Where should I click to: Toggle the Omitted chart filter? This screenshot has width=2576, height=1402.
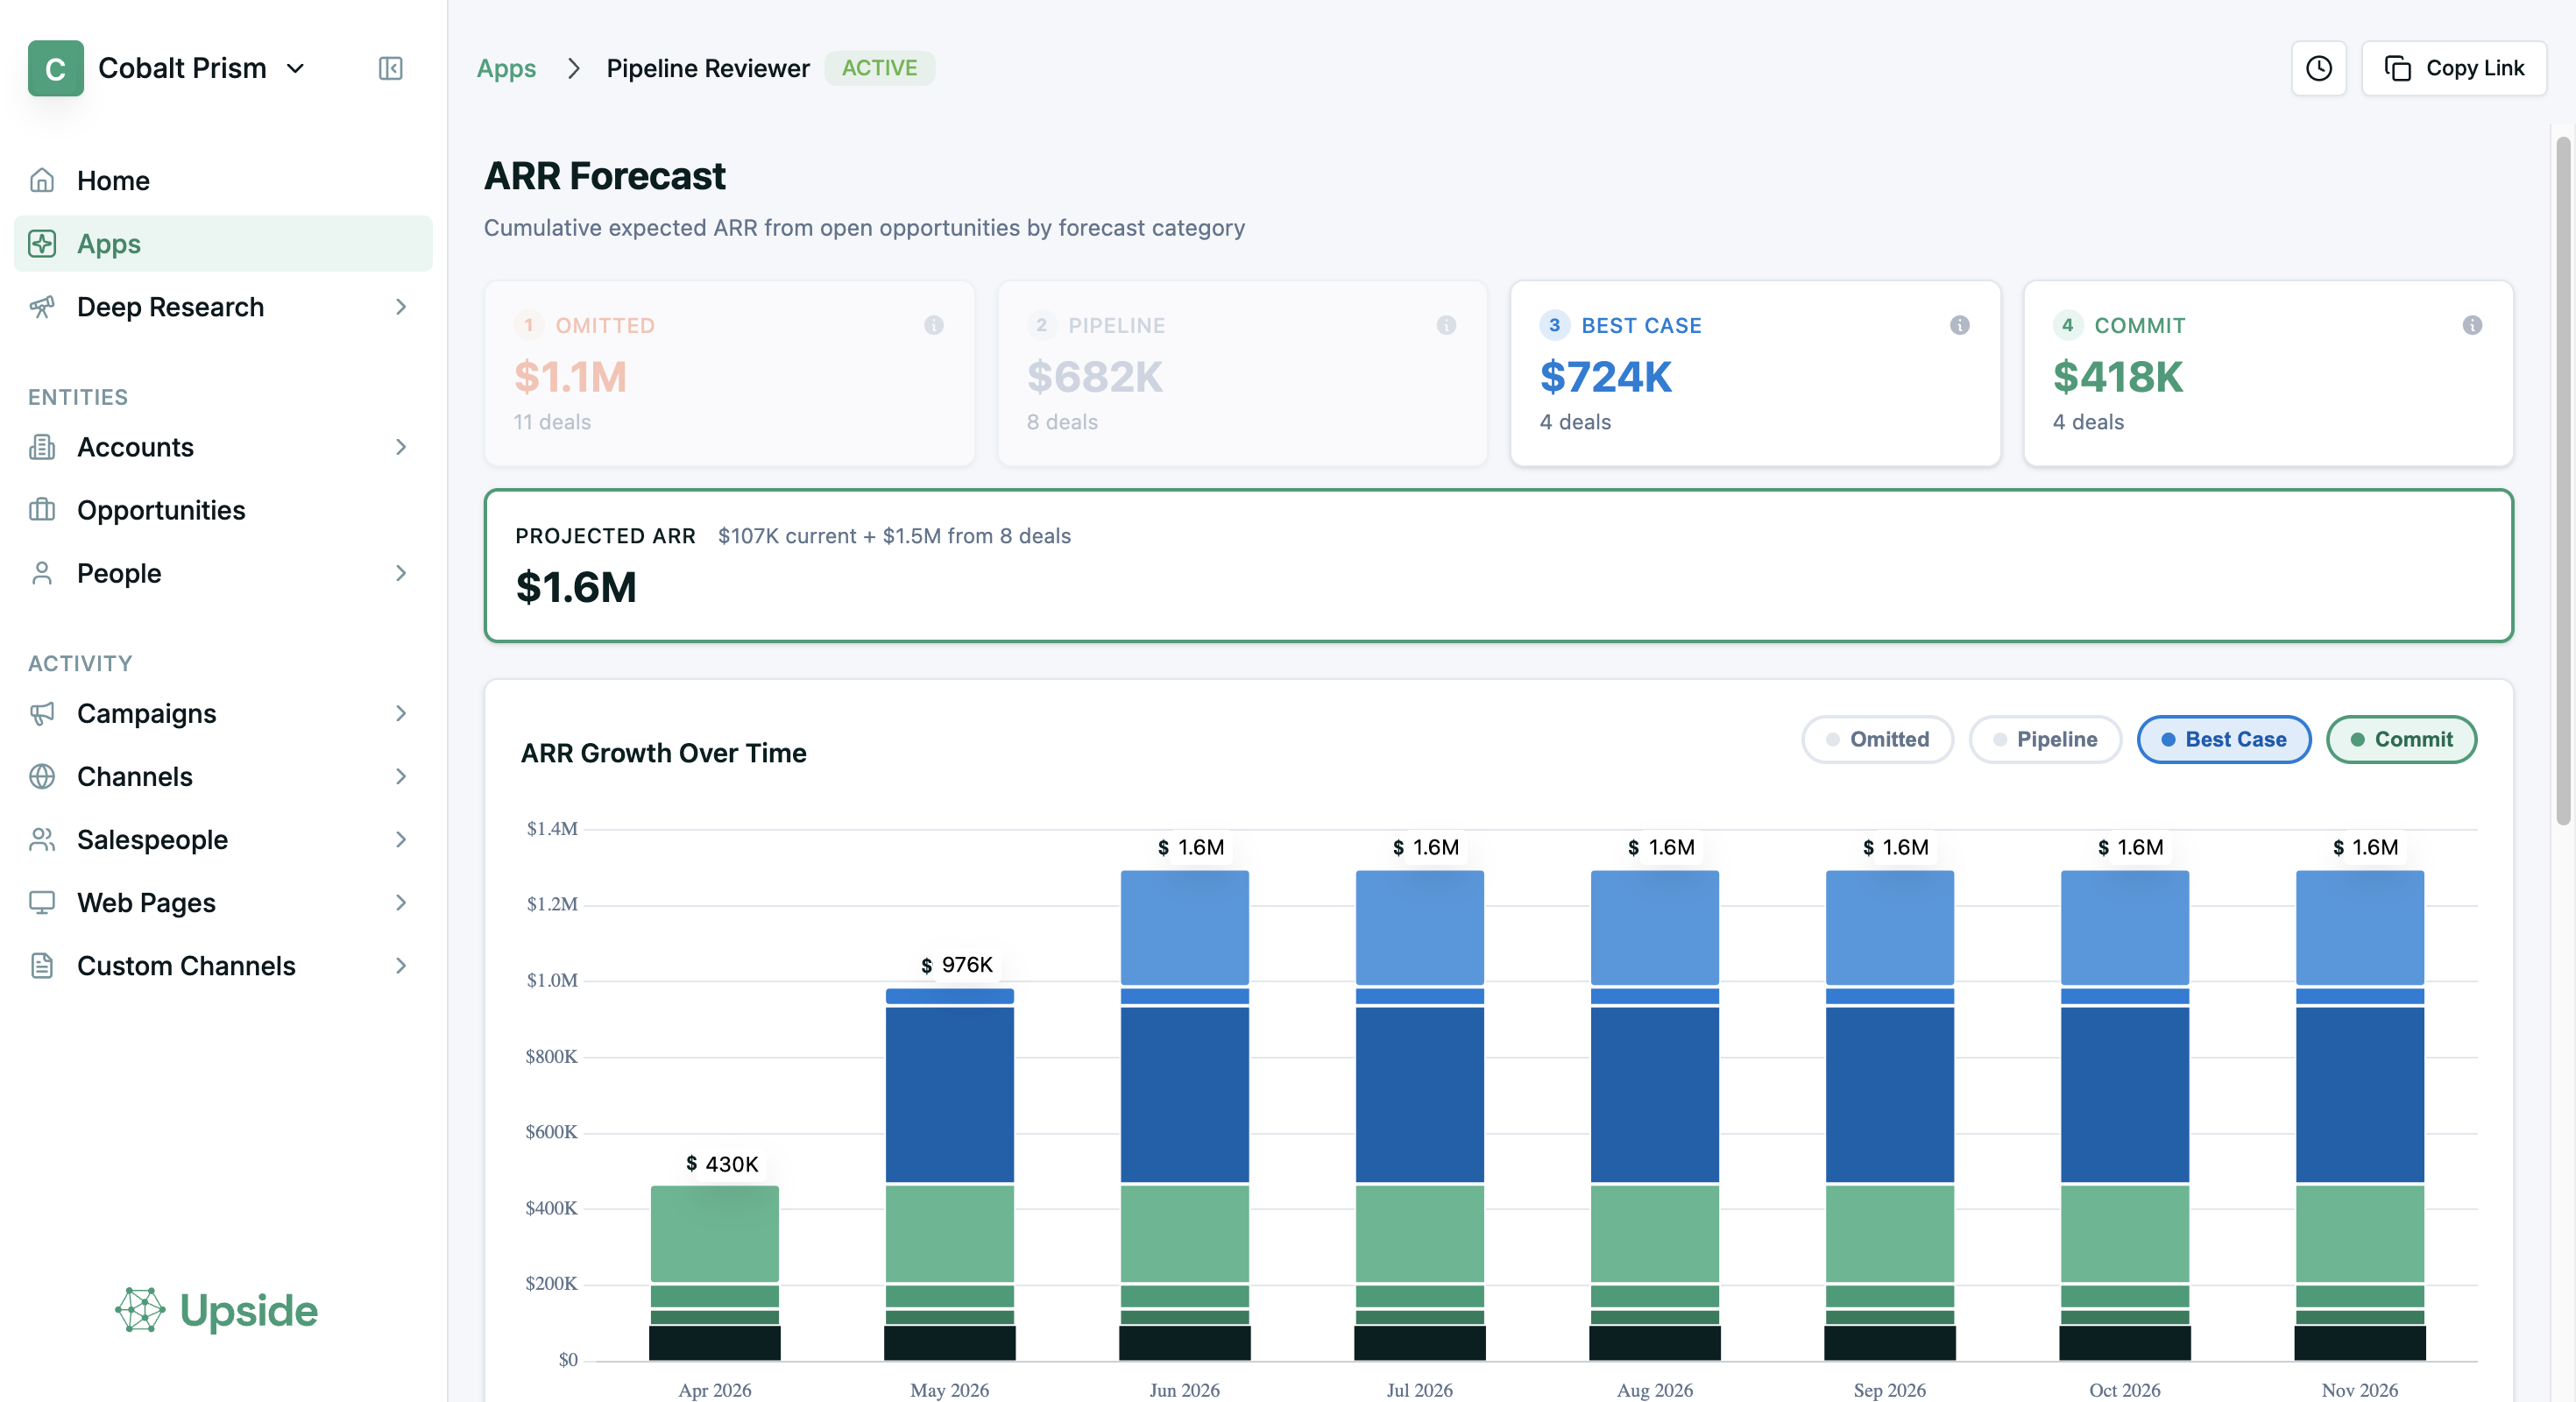(x=1877, y=739)
